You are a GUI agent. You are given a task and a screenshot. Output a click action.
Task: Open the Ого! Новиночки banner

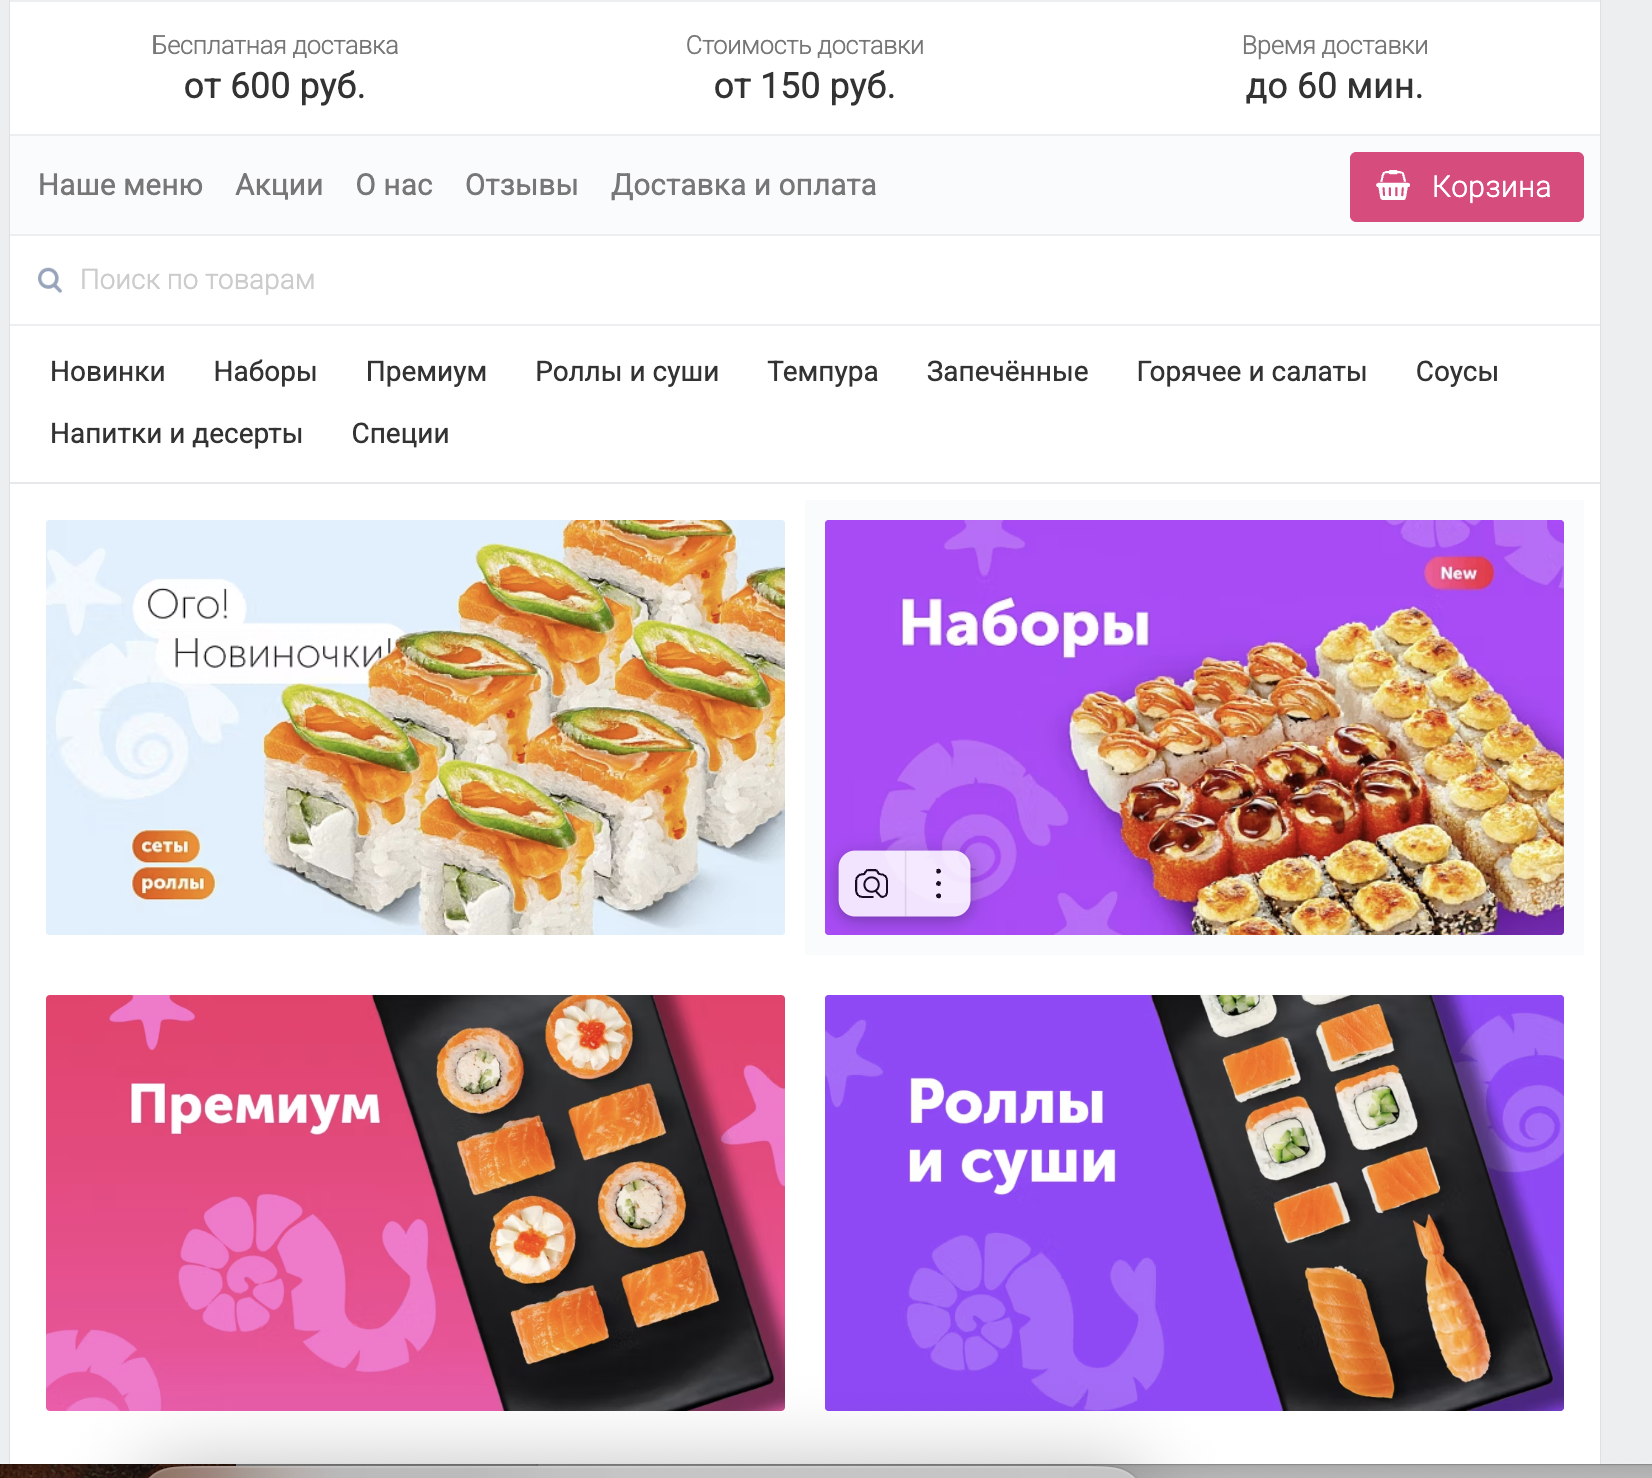(x=415, y=727)
